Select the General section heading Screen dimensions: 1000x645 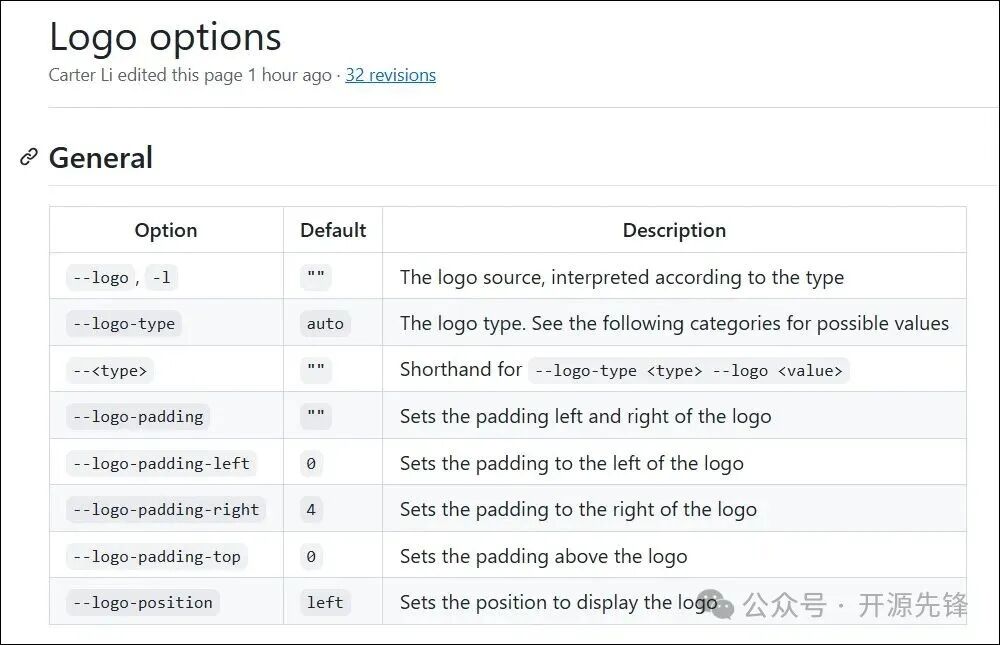tap(101, 158)
